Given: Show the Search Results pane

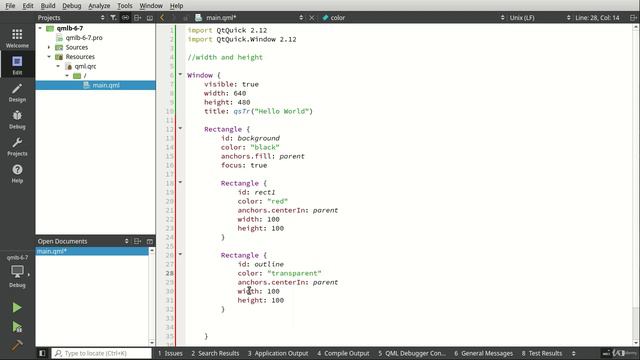Looking at the screenshot, I should click(x=215, y=353).
